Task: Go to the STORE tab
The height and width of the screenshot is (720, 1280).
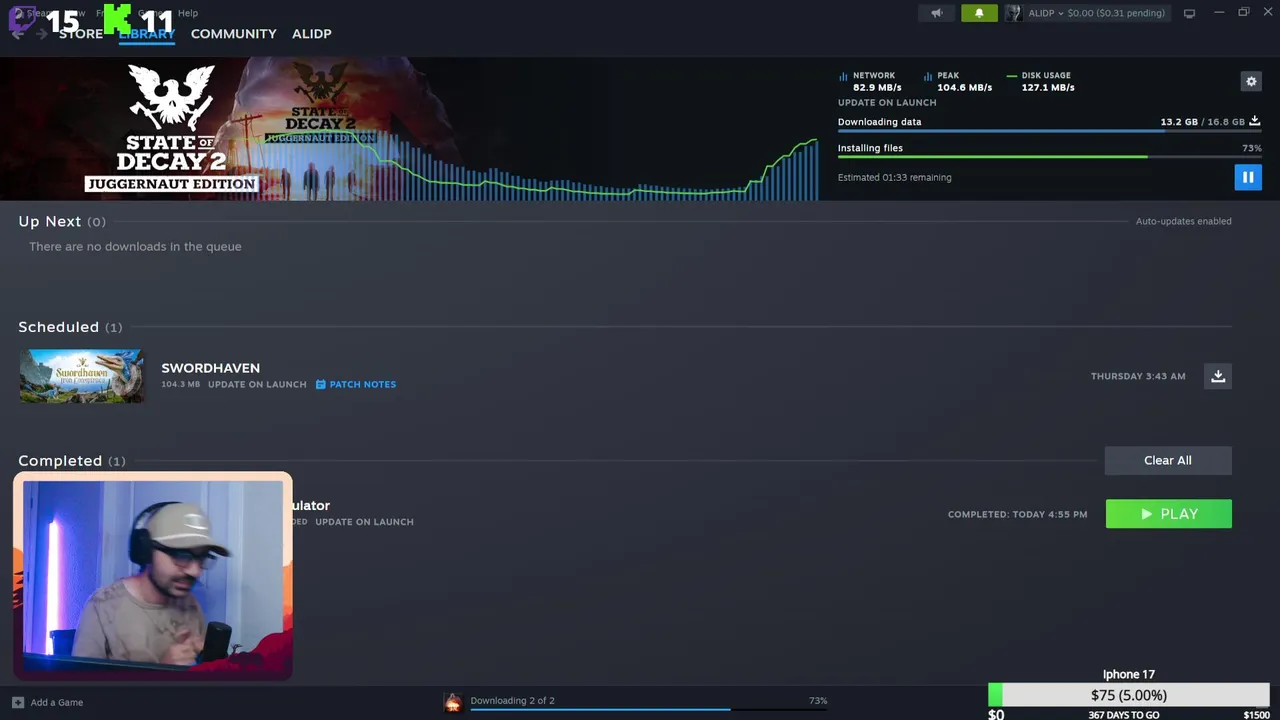Action: click(81, 33)
